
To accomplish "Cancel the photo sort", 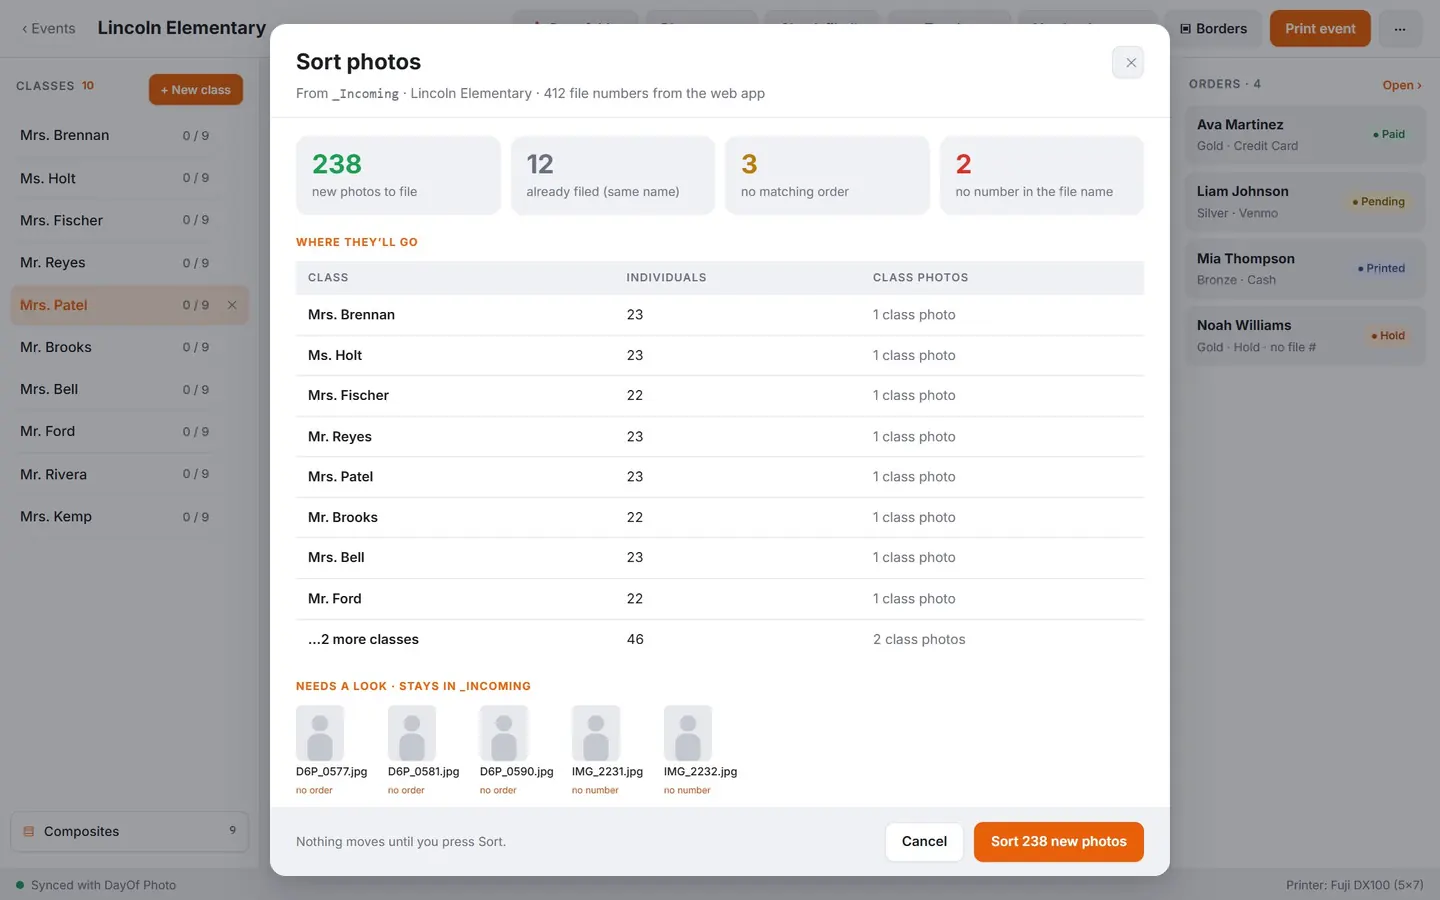I will tap(924, 842).
